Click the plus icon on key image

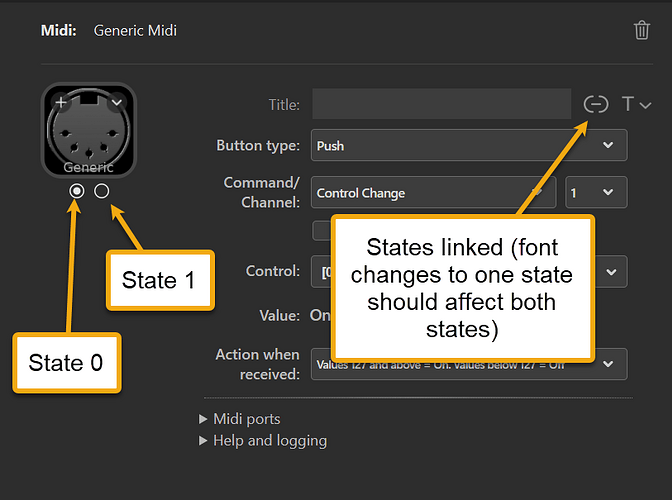(61, 102)
